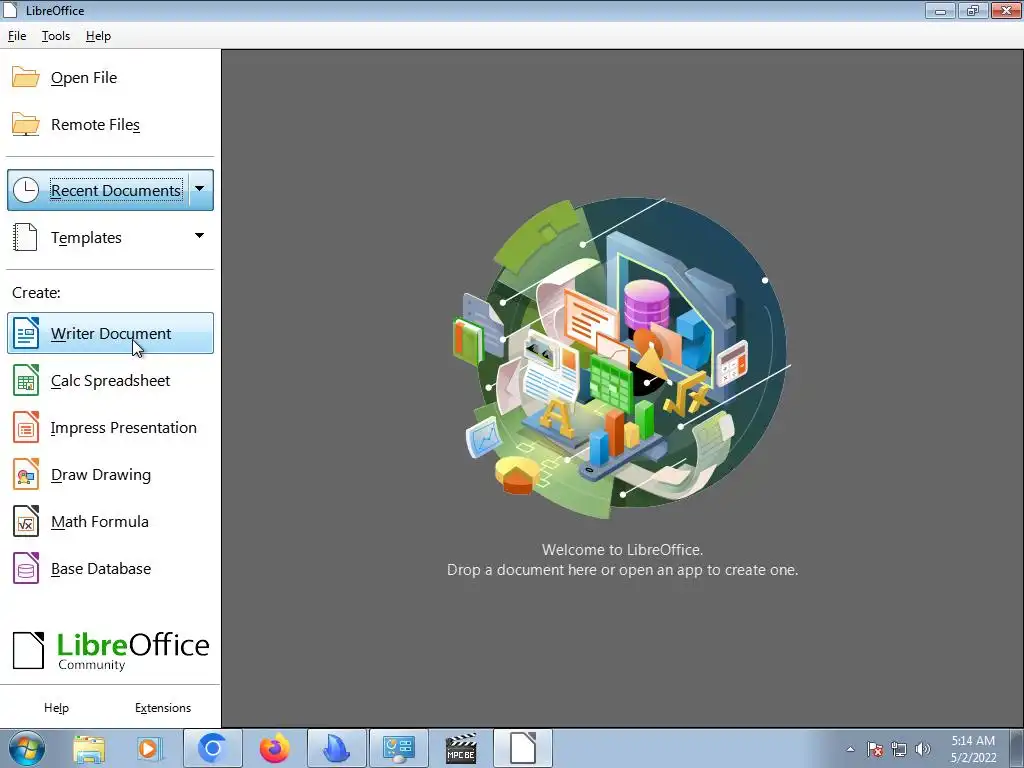
Task: Open the Help link at the bottom sidebar
Action: pyautogui.click(x=56, y=708)
